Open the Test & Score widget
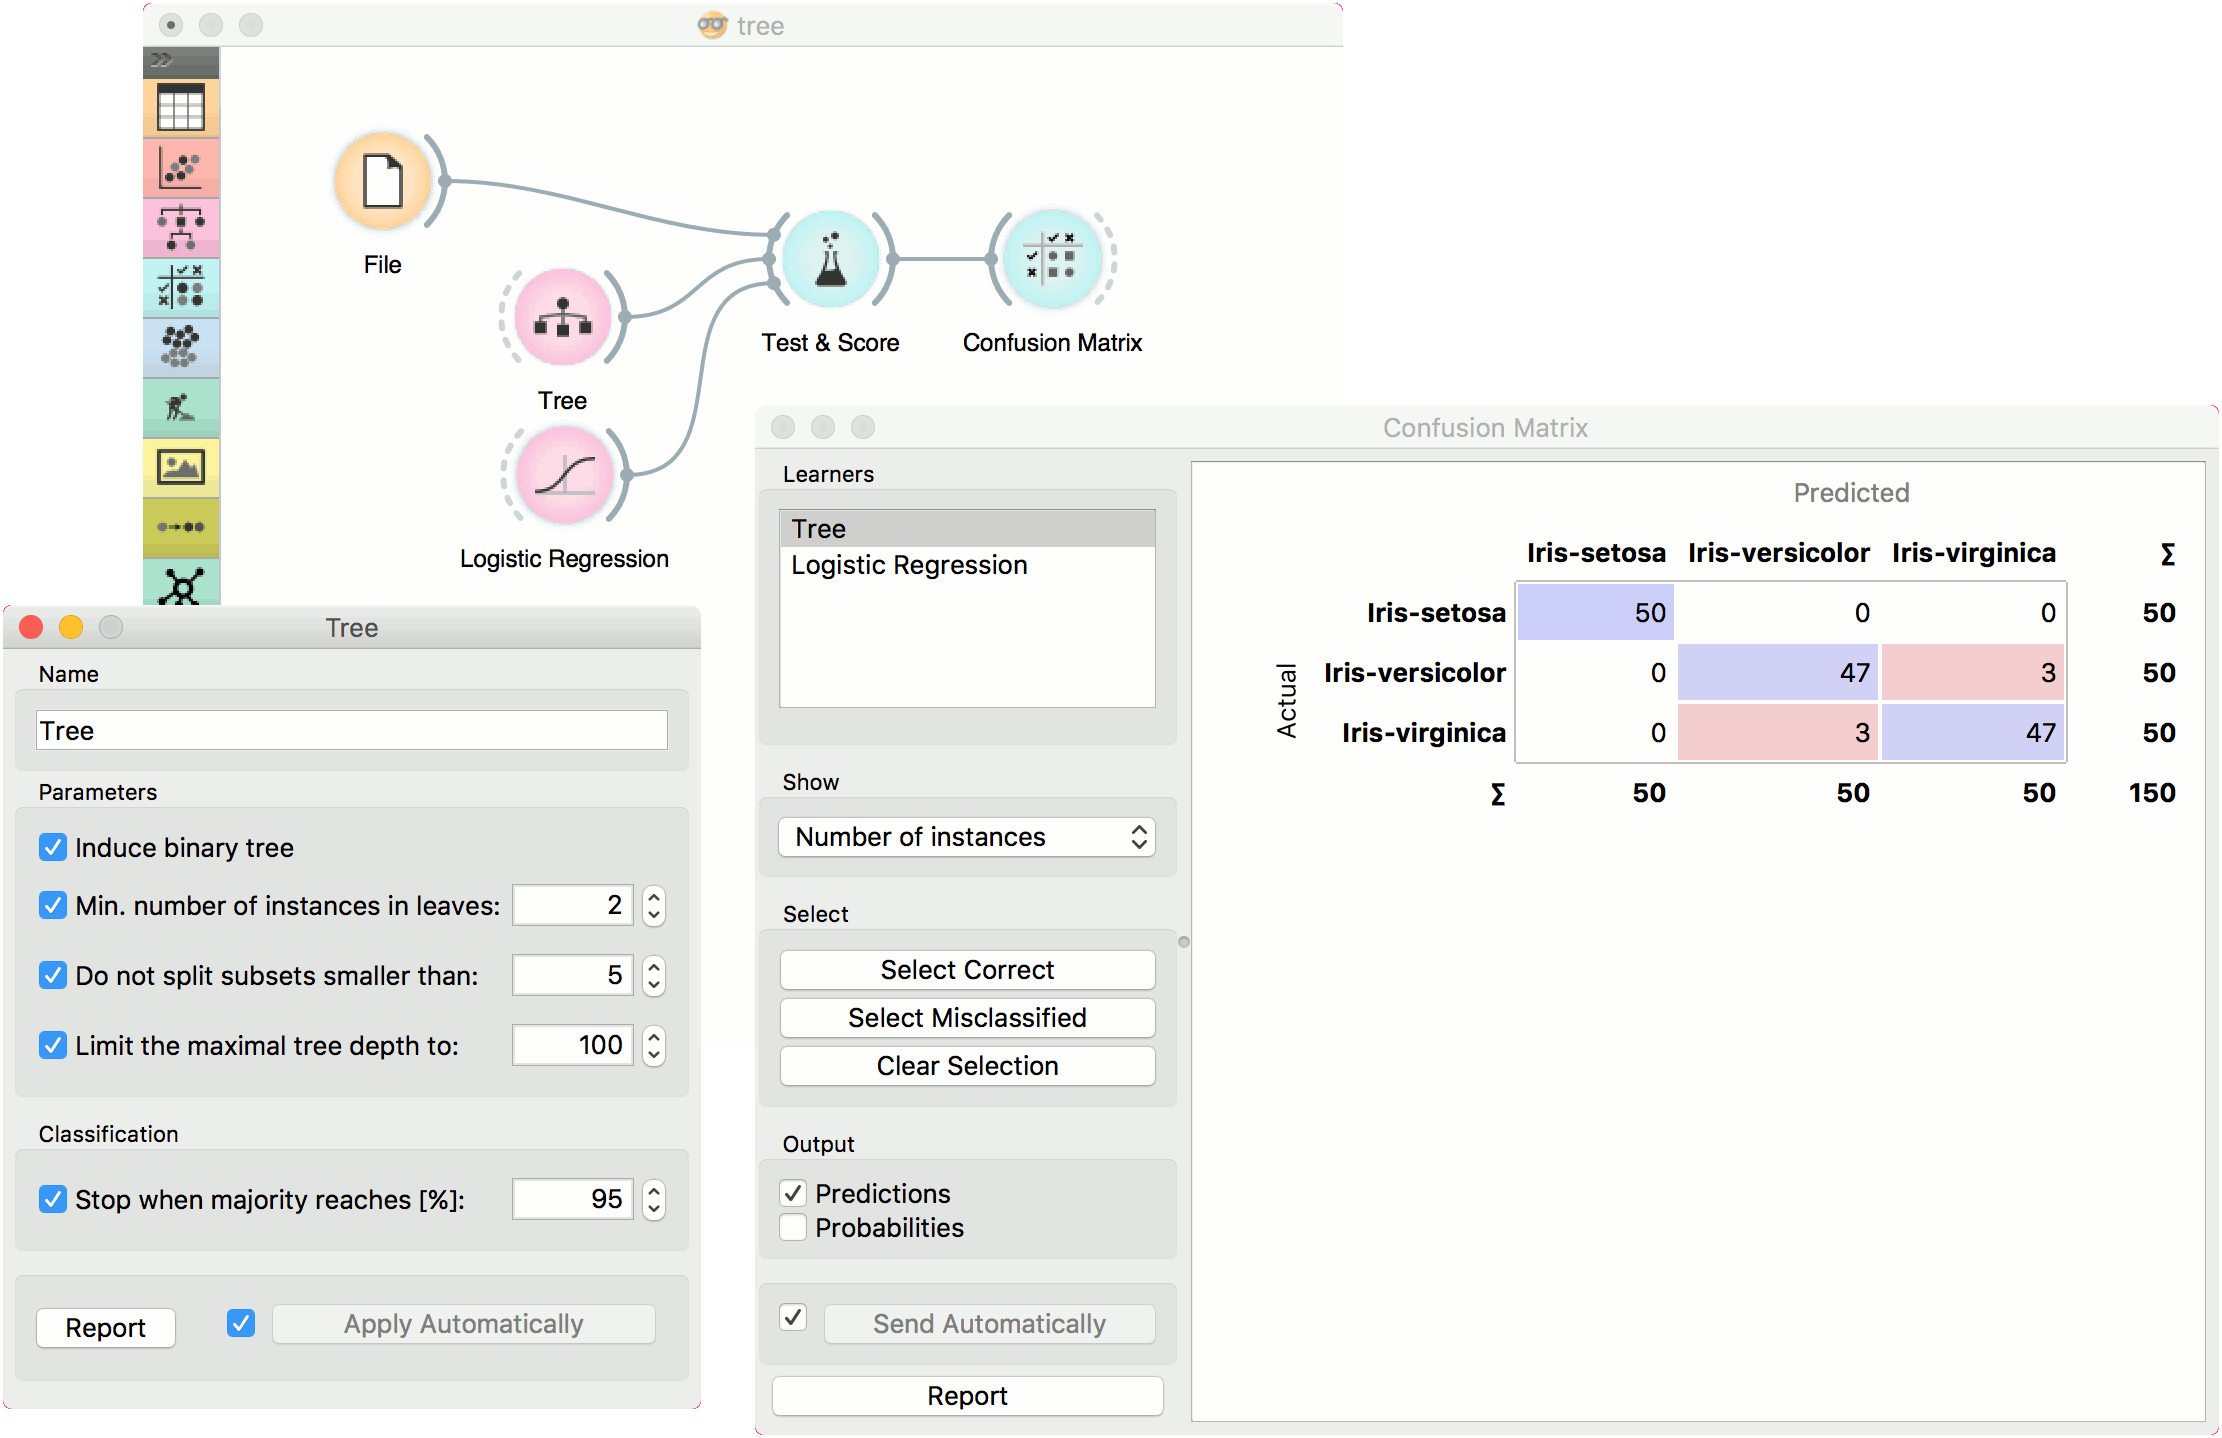 [x=831, y=259]
